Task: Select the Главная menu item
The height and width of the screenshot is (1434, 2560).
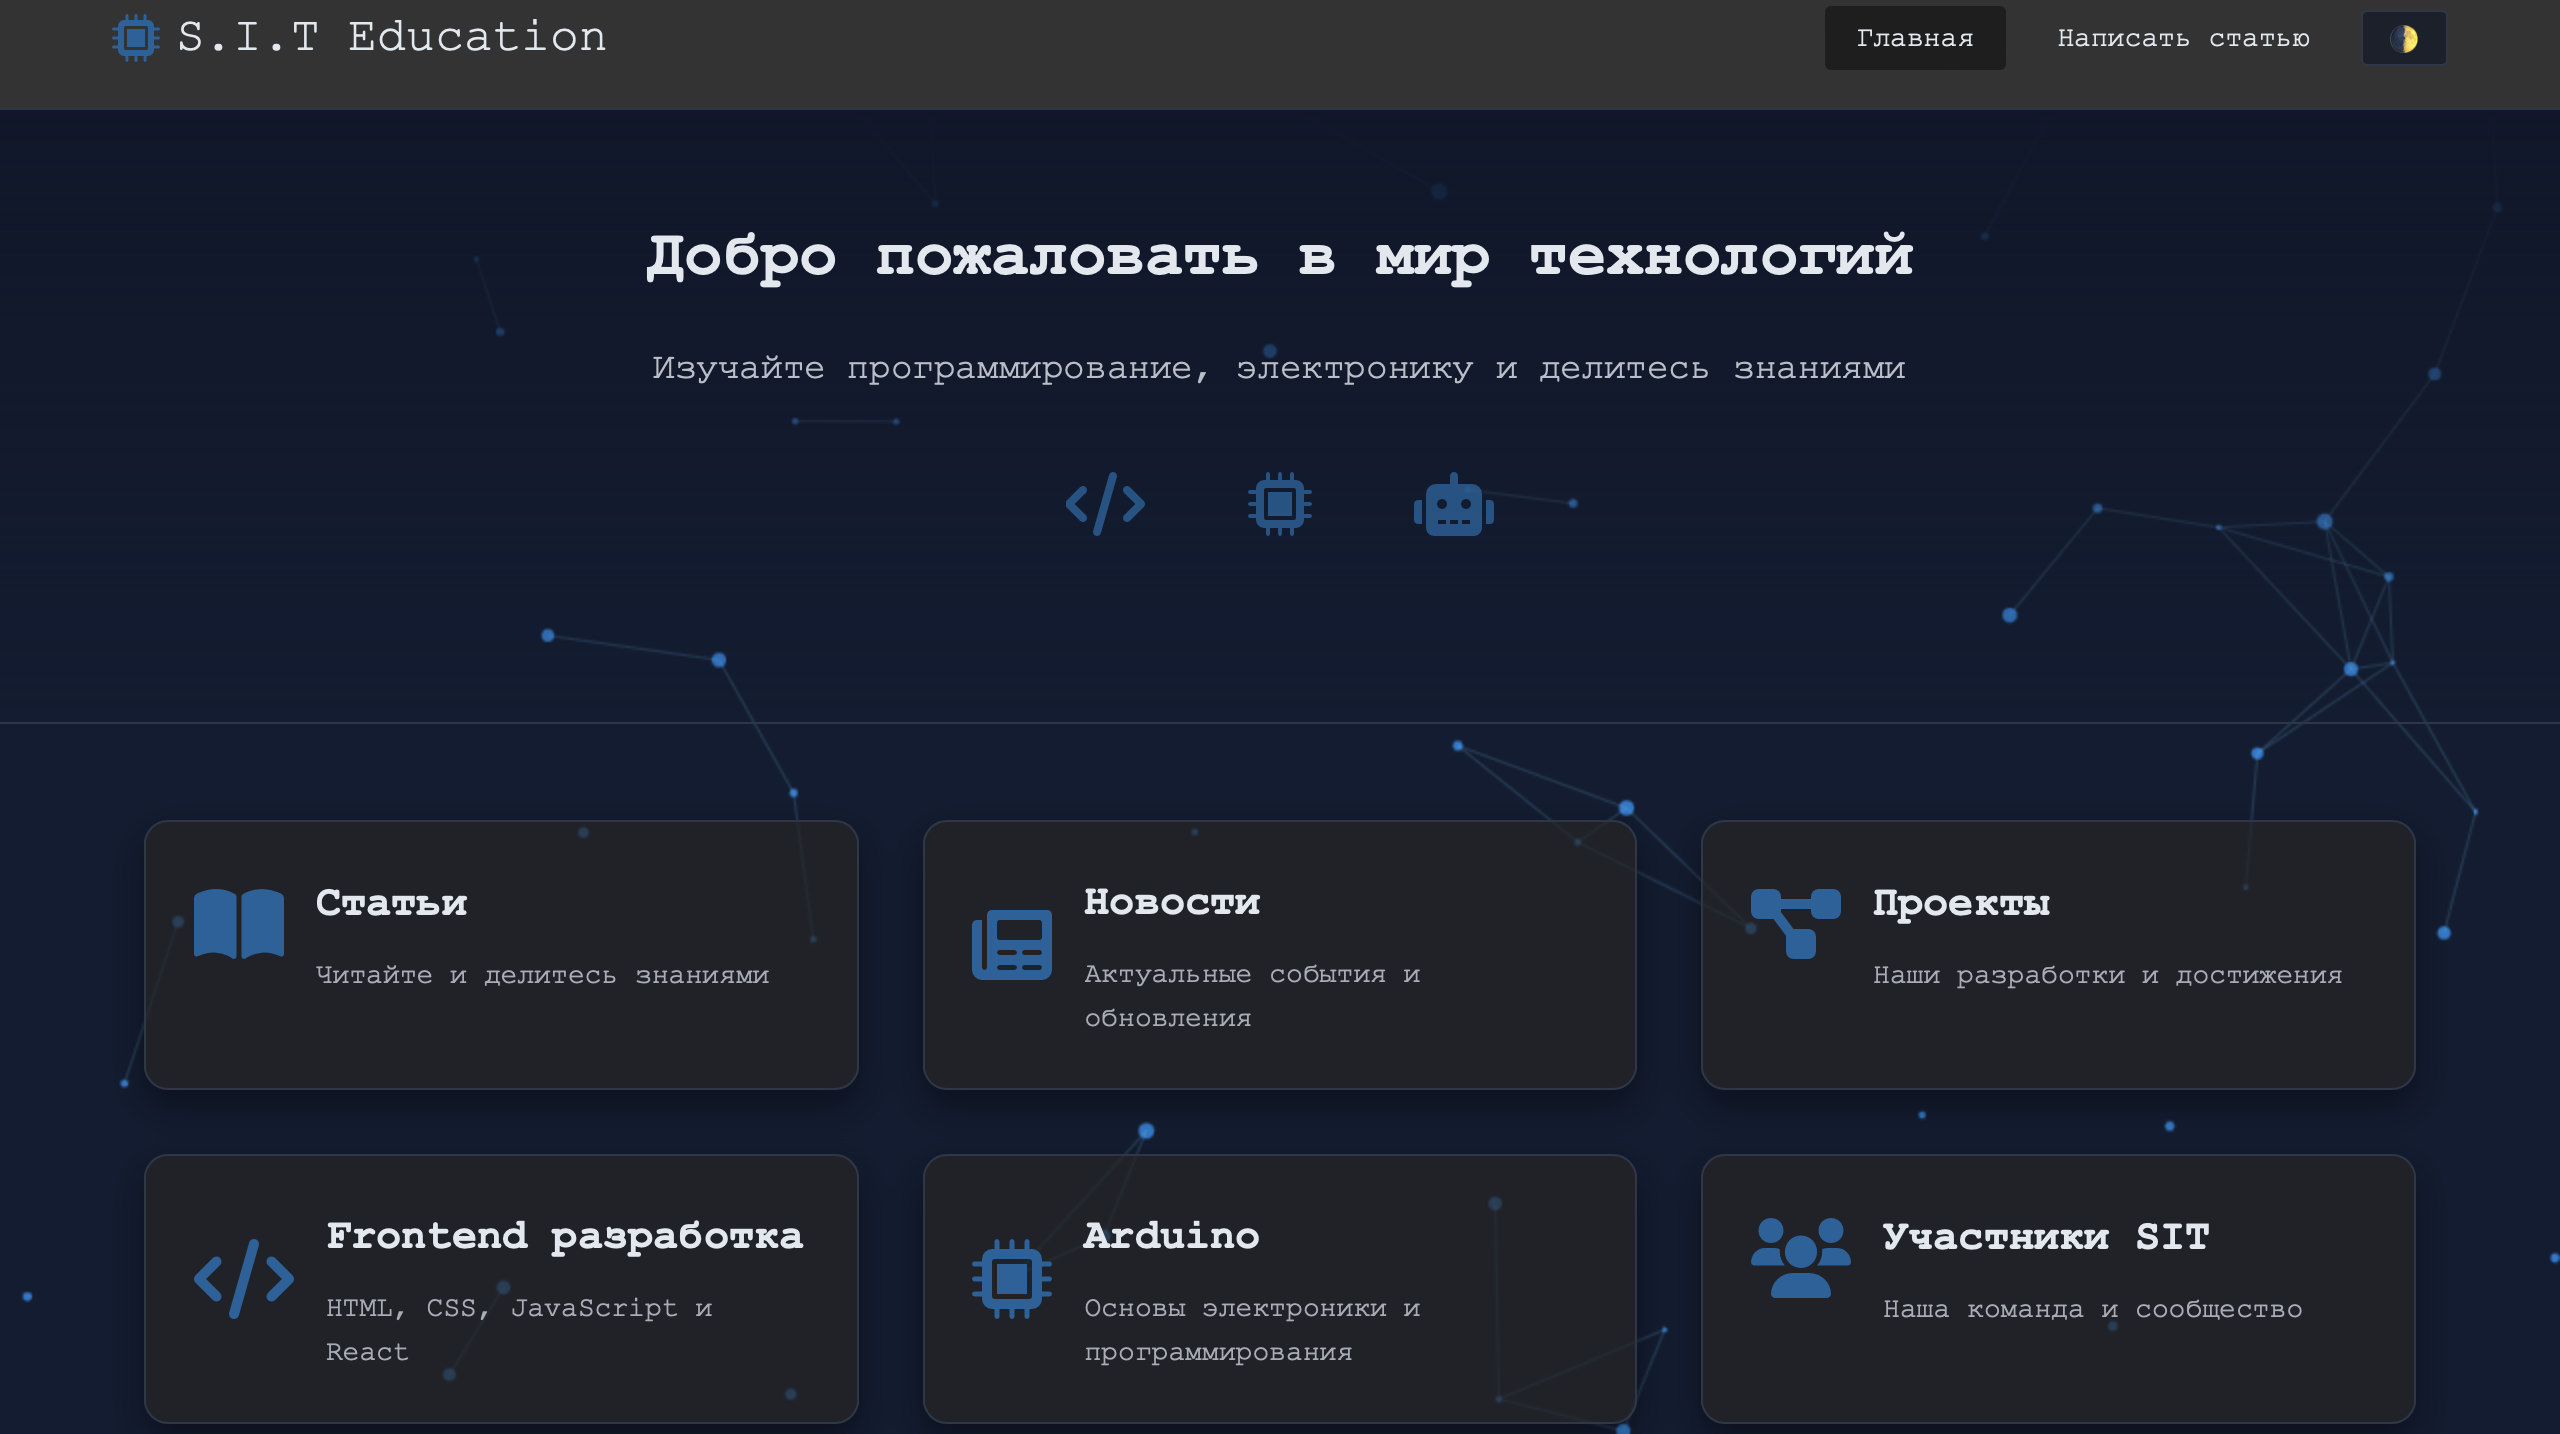Action: pyautogui.click(x=1914, y=38)
